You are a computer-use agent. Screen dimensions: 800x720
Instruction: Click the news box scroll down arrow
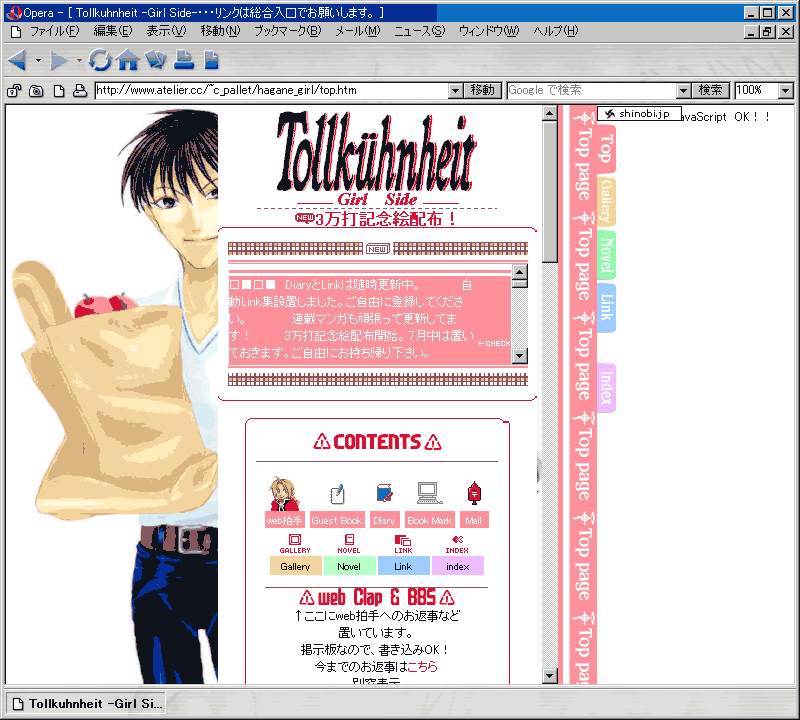[x=519, y=356]
